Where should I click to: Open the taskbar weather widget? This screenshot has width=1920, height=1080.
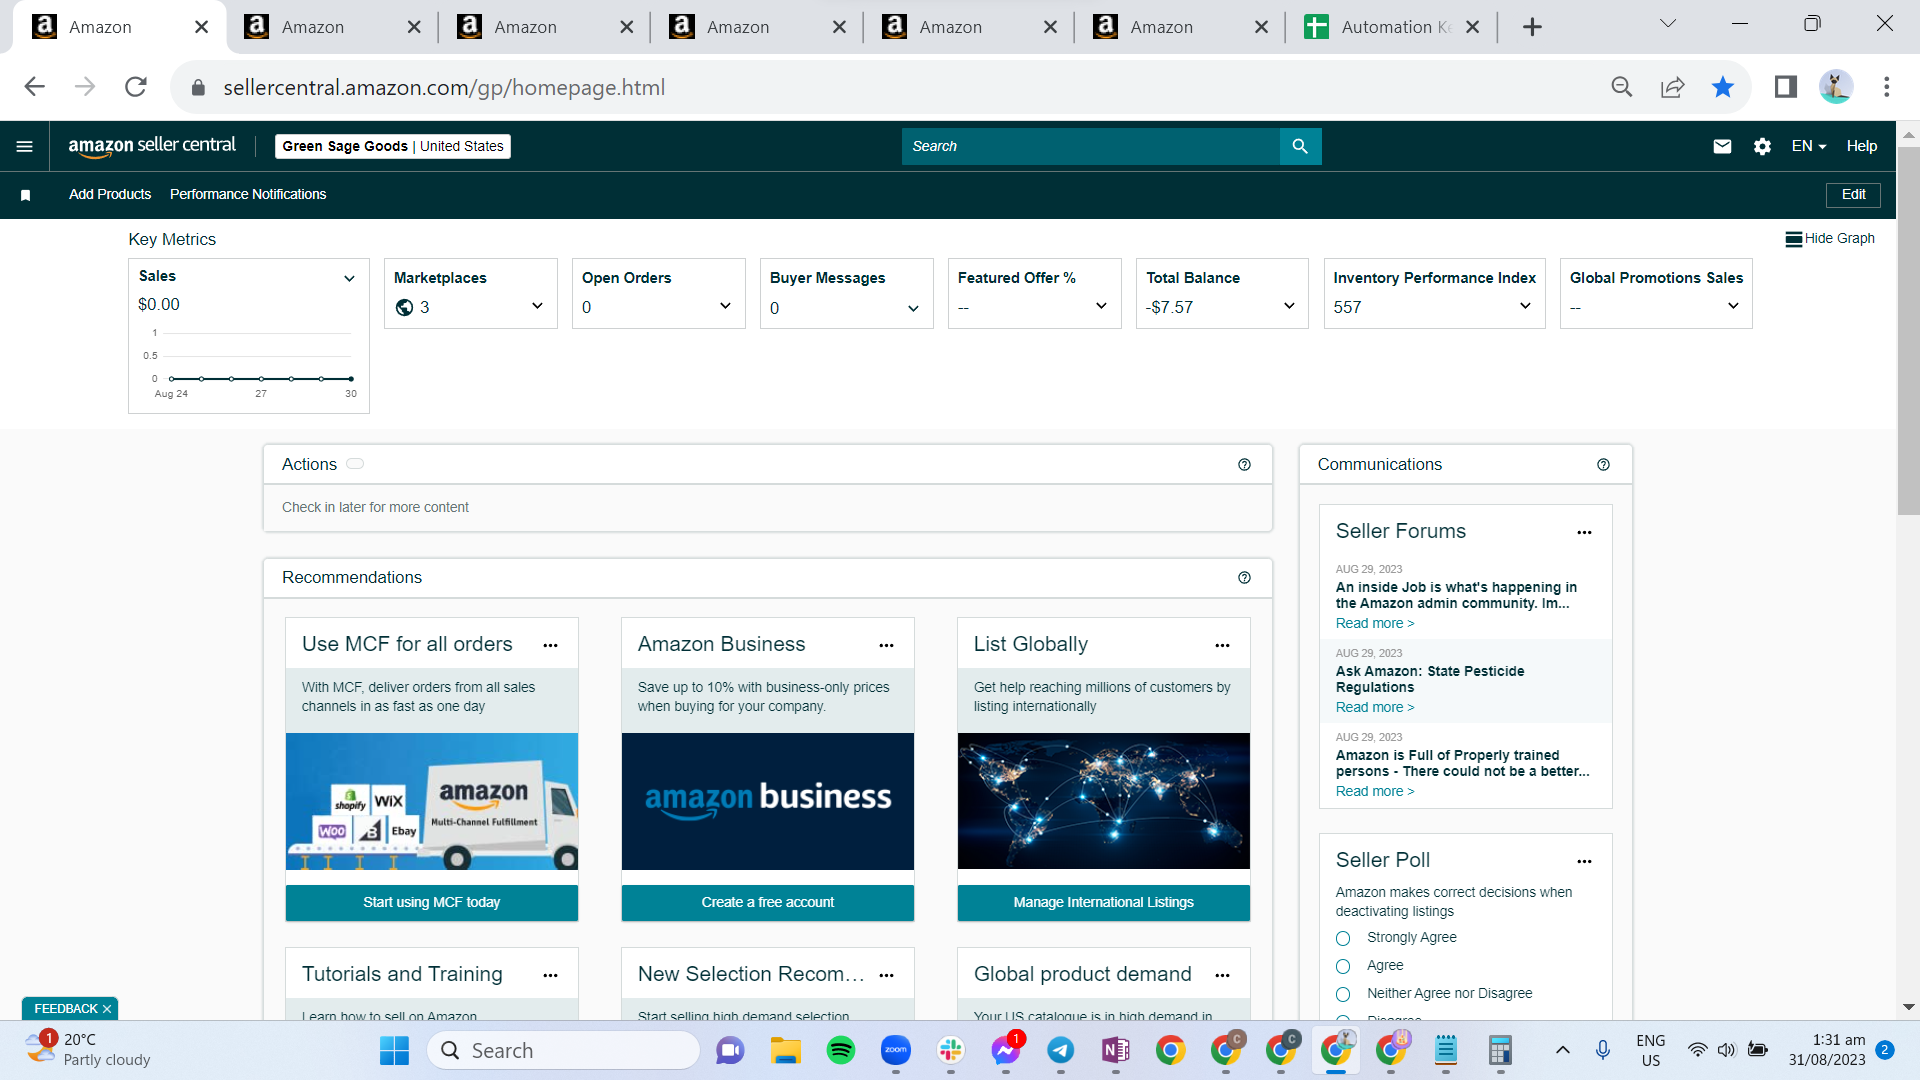(88, 1050)
